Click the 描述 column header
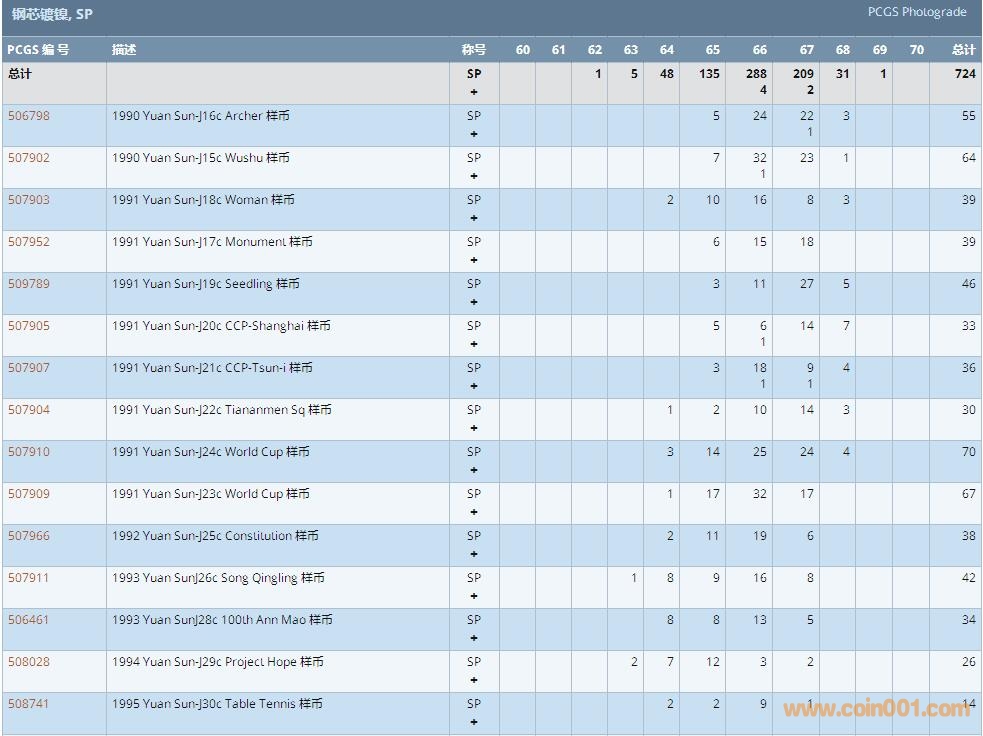Viewport: 983px width, 736px height. pyautogui.click(x=124, y=50)
